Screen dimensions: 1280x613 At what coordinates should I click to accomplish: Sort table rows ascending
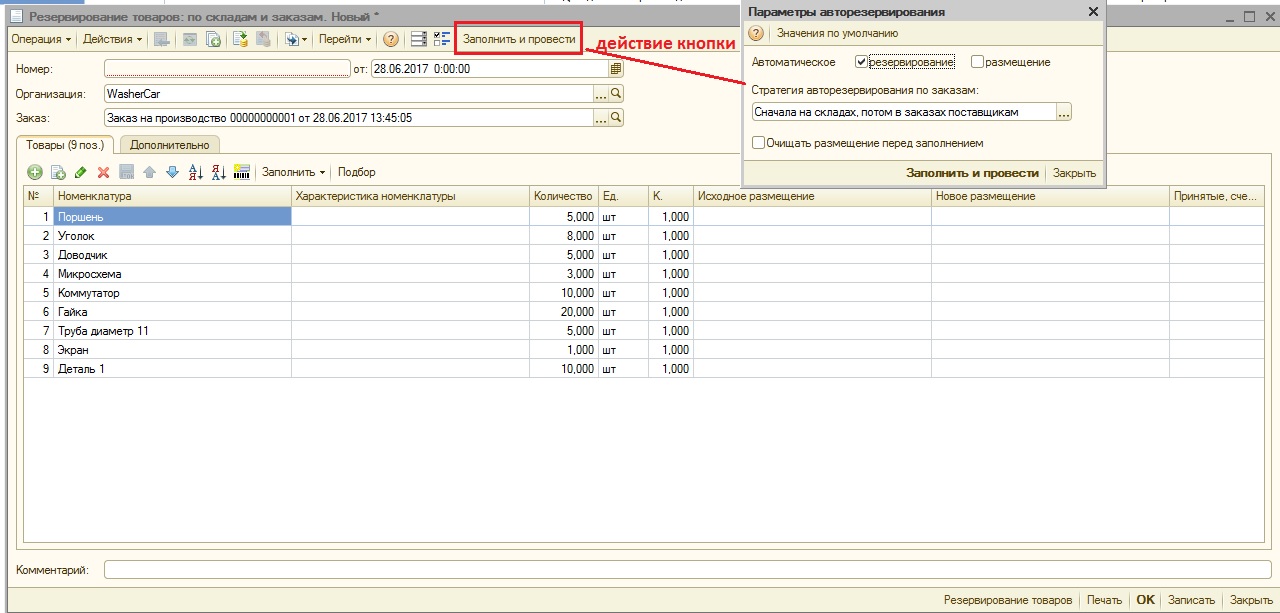coord(195,172)
